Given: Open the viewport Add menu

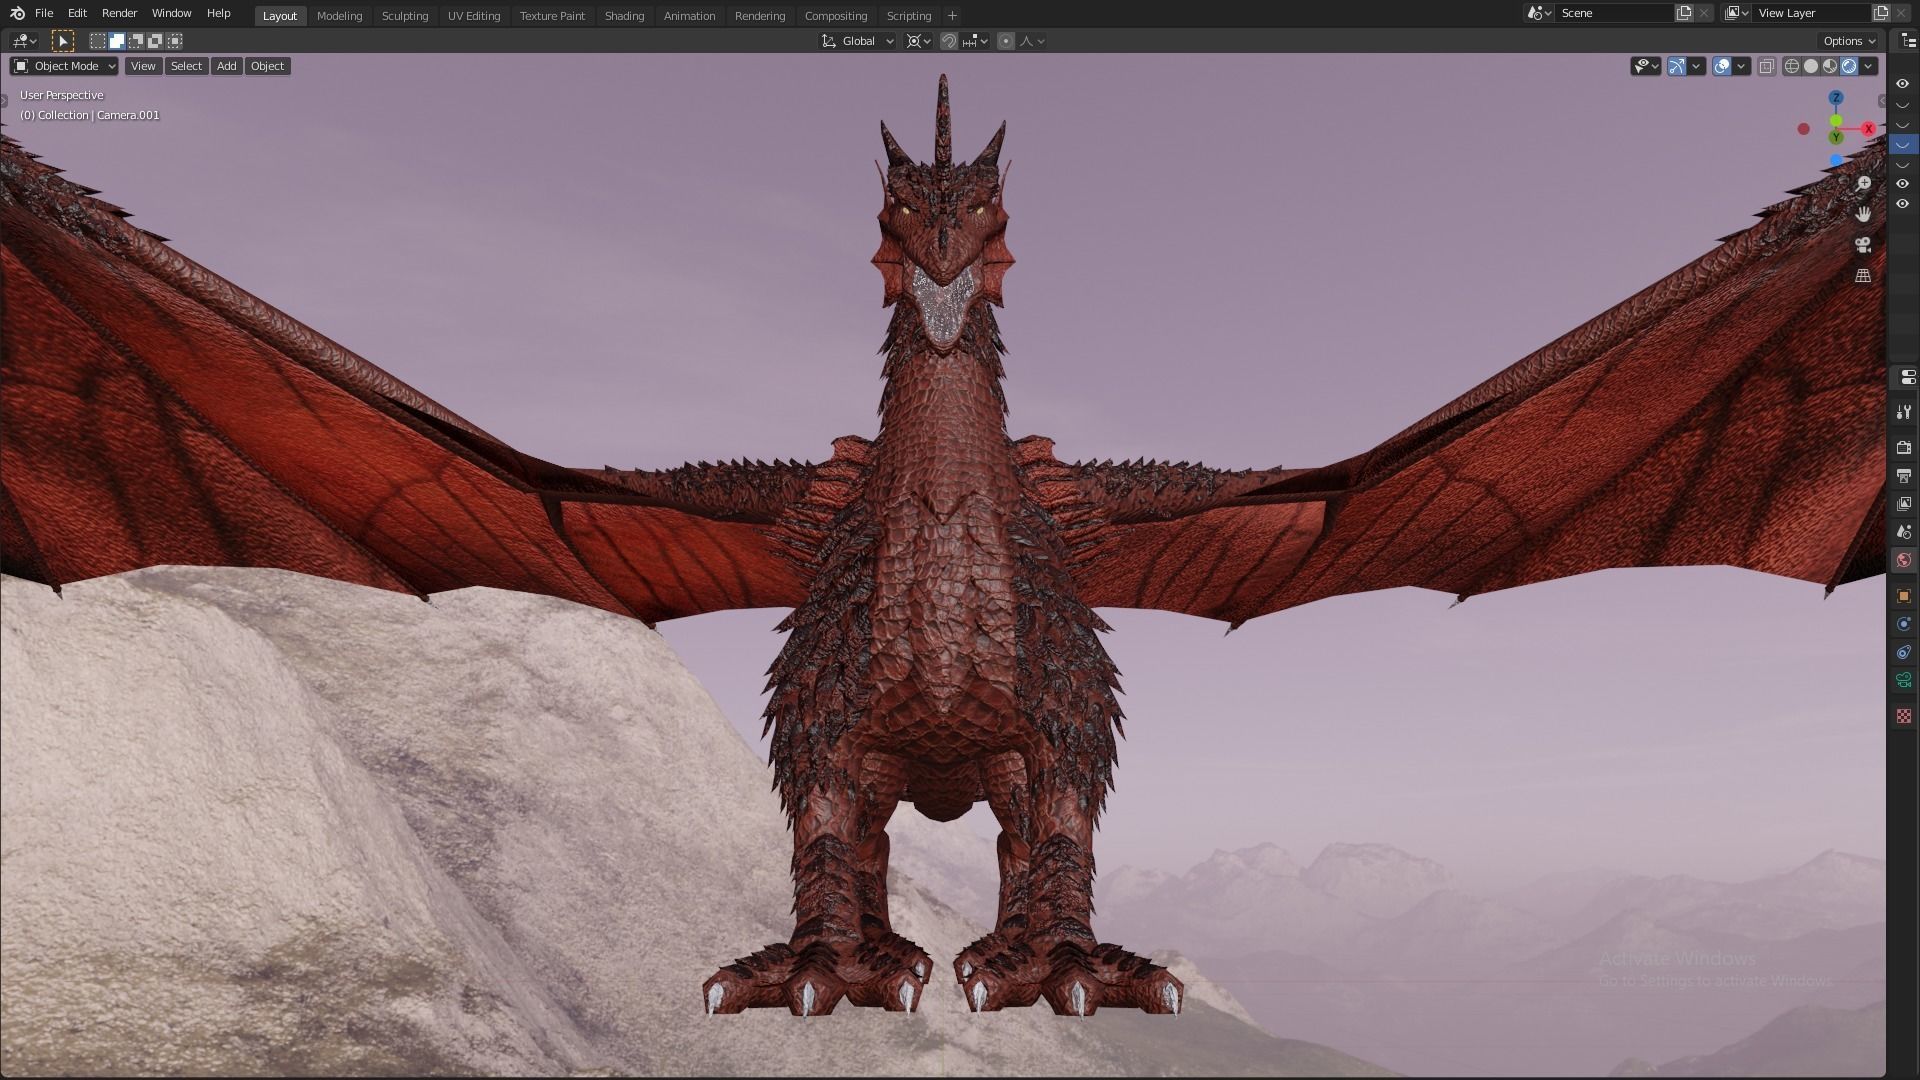Looking at the screenshot, I should (x=227, y=66).
